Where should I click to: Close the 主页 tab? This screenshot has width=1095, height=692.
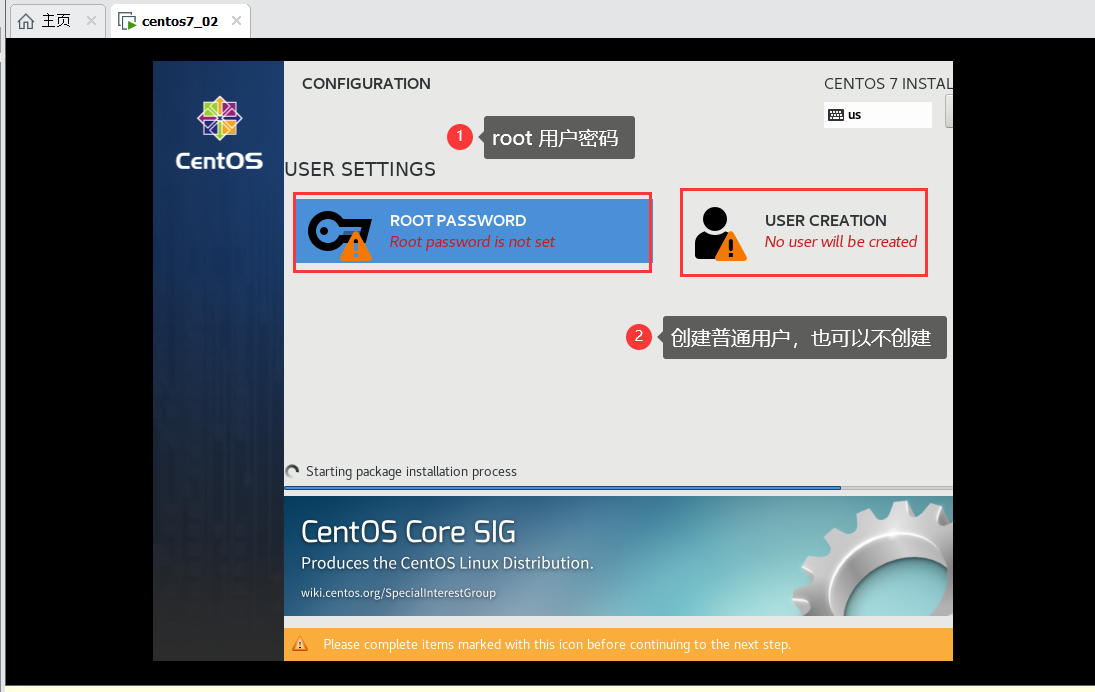91,21
